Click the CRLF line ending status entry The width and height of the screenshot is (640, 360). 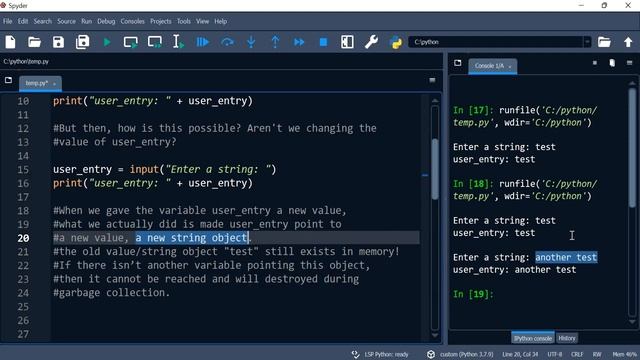[577, 354]
